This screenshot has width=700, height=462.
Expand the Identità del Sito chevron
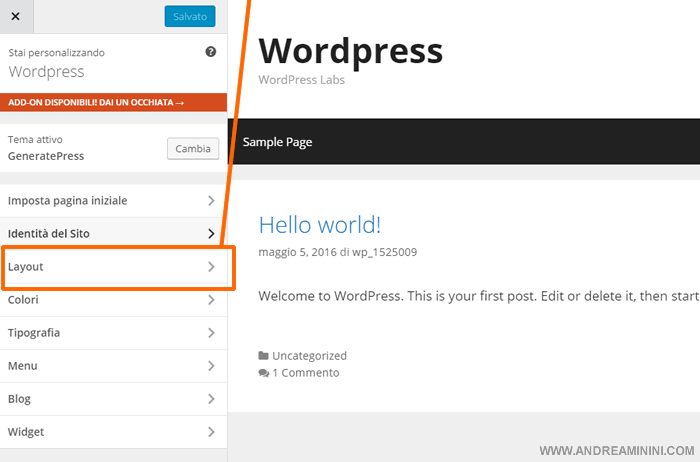coord(211,234)
